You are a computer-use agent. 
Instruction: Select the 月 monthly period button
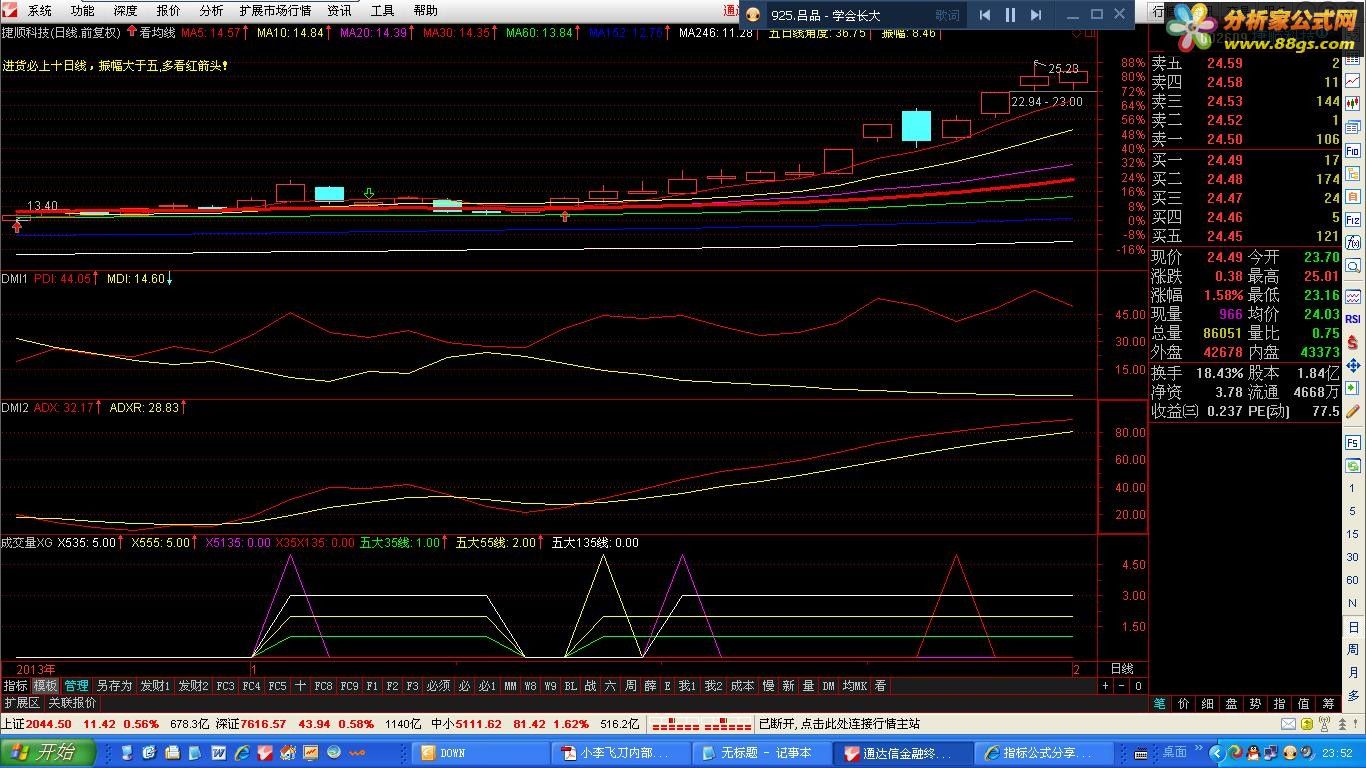click(x=1353, y=672)
